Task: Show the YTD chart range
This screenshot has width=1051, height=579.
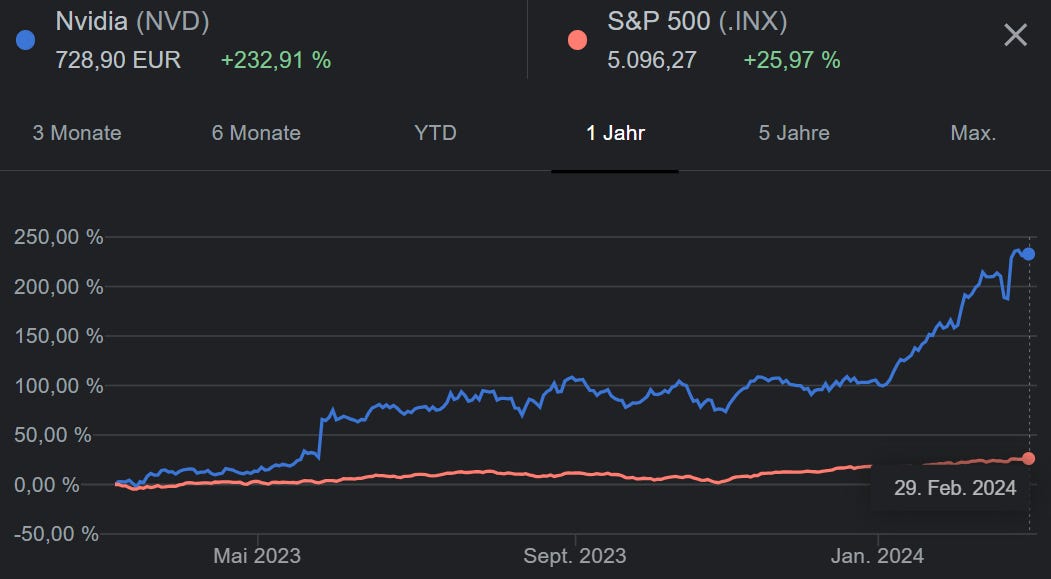Action: tap(436, 133)
